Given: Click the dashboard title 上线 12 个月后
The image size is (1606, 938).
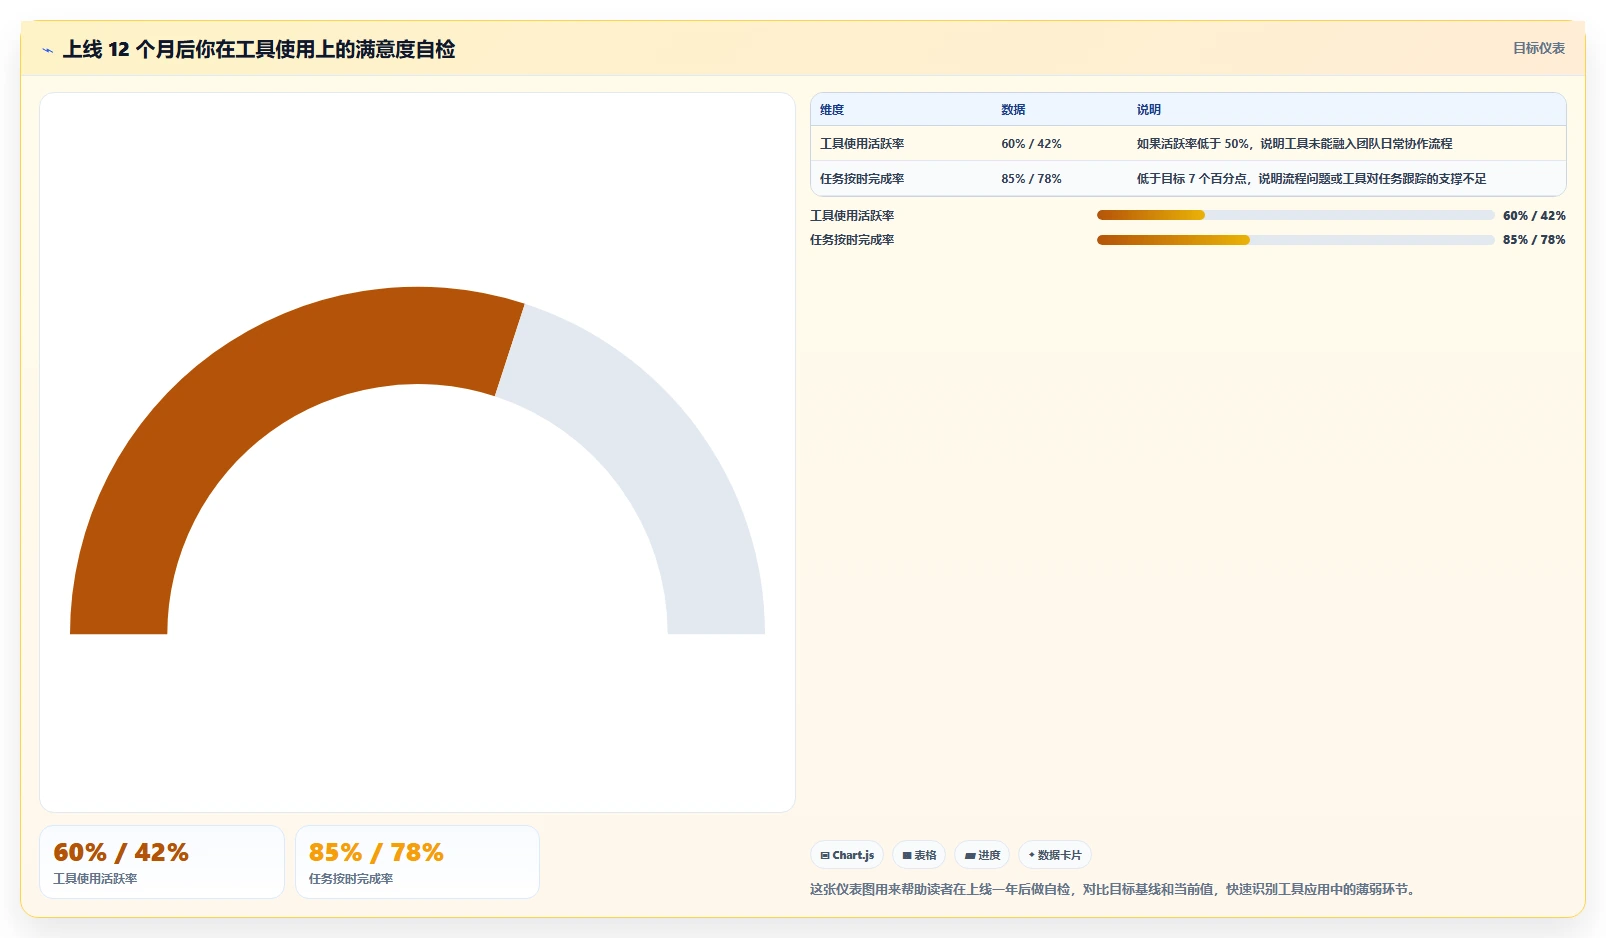Looking at the screenshot, I should coord(259,49).
